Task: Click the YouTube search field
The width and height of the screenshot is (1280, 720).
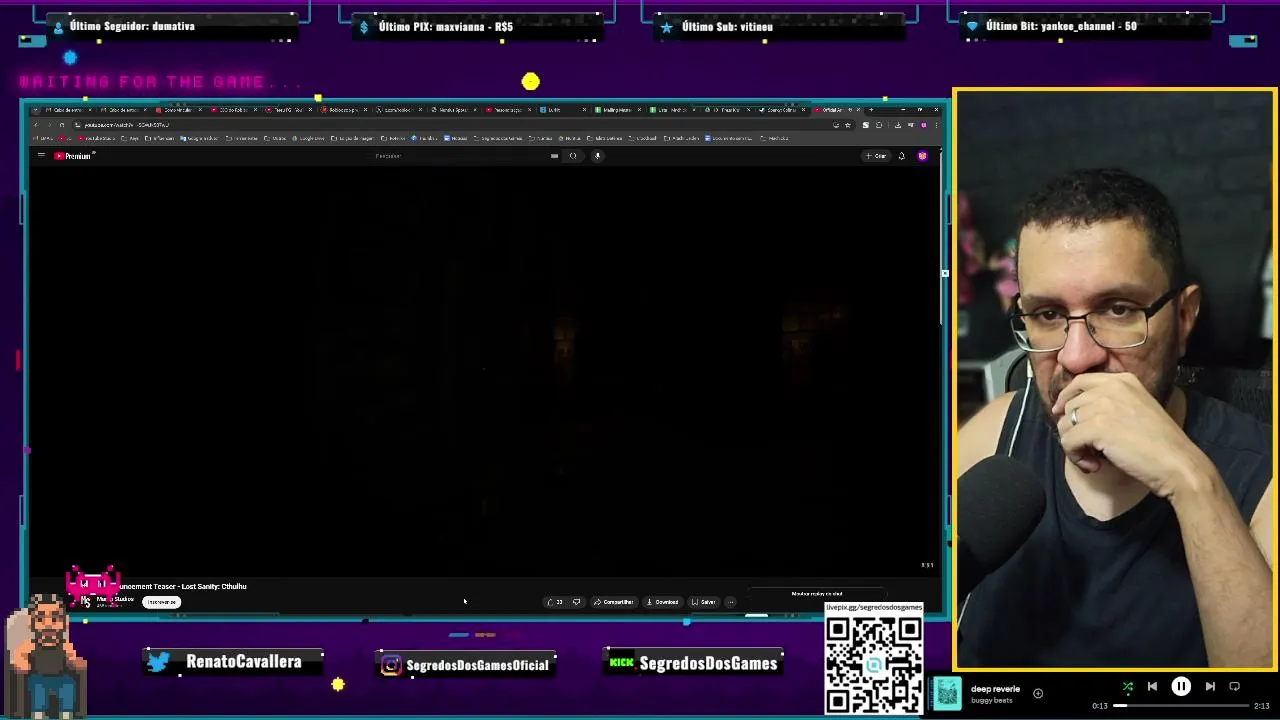Action: (x=460, y=156)
